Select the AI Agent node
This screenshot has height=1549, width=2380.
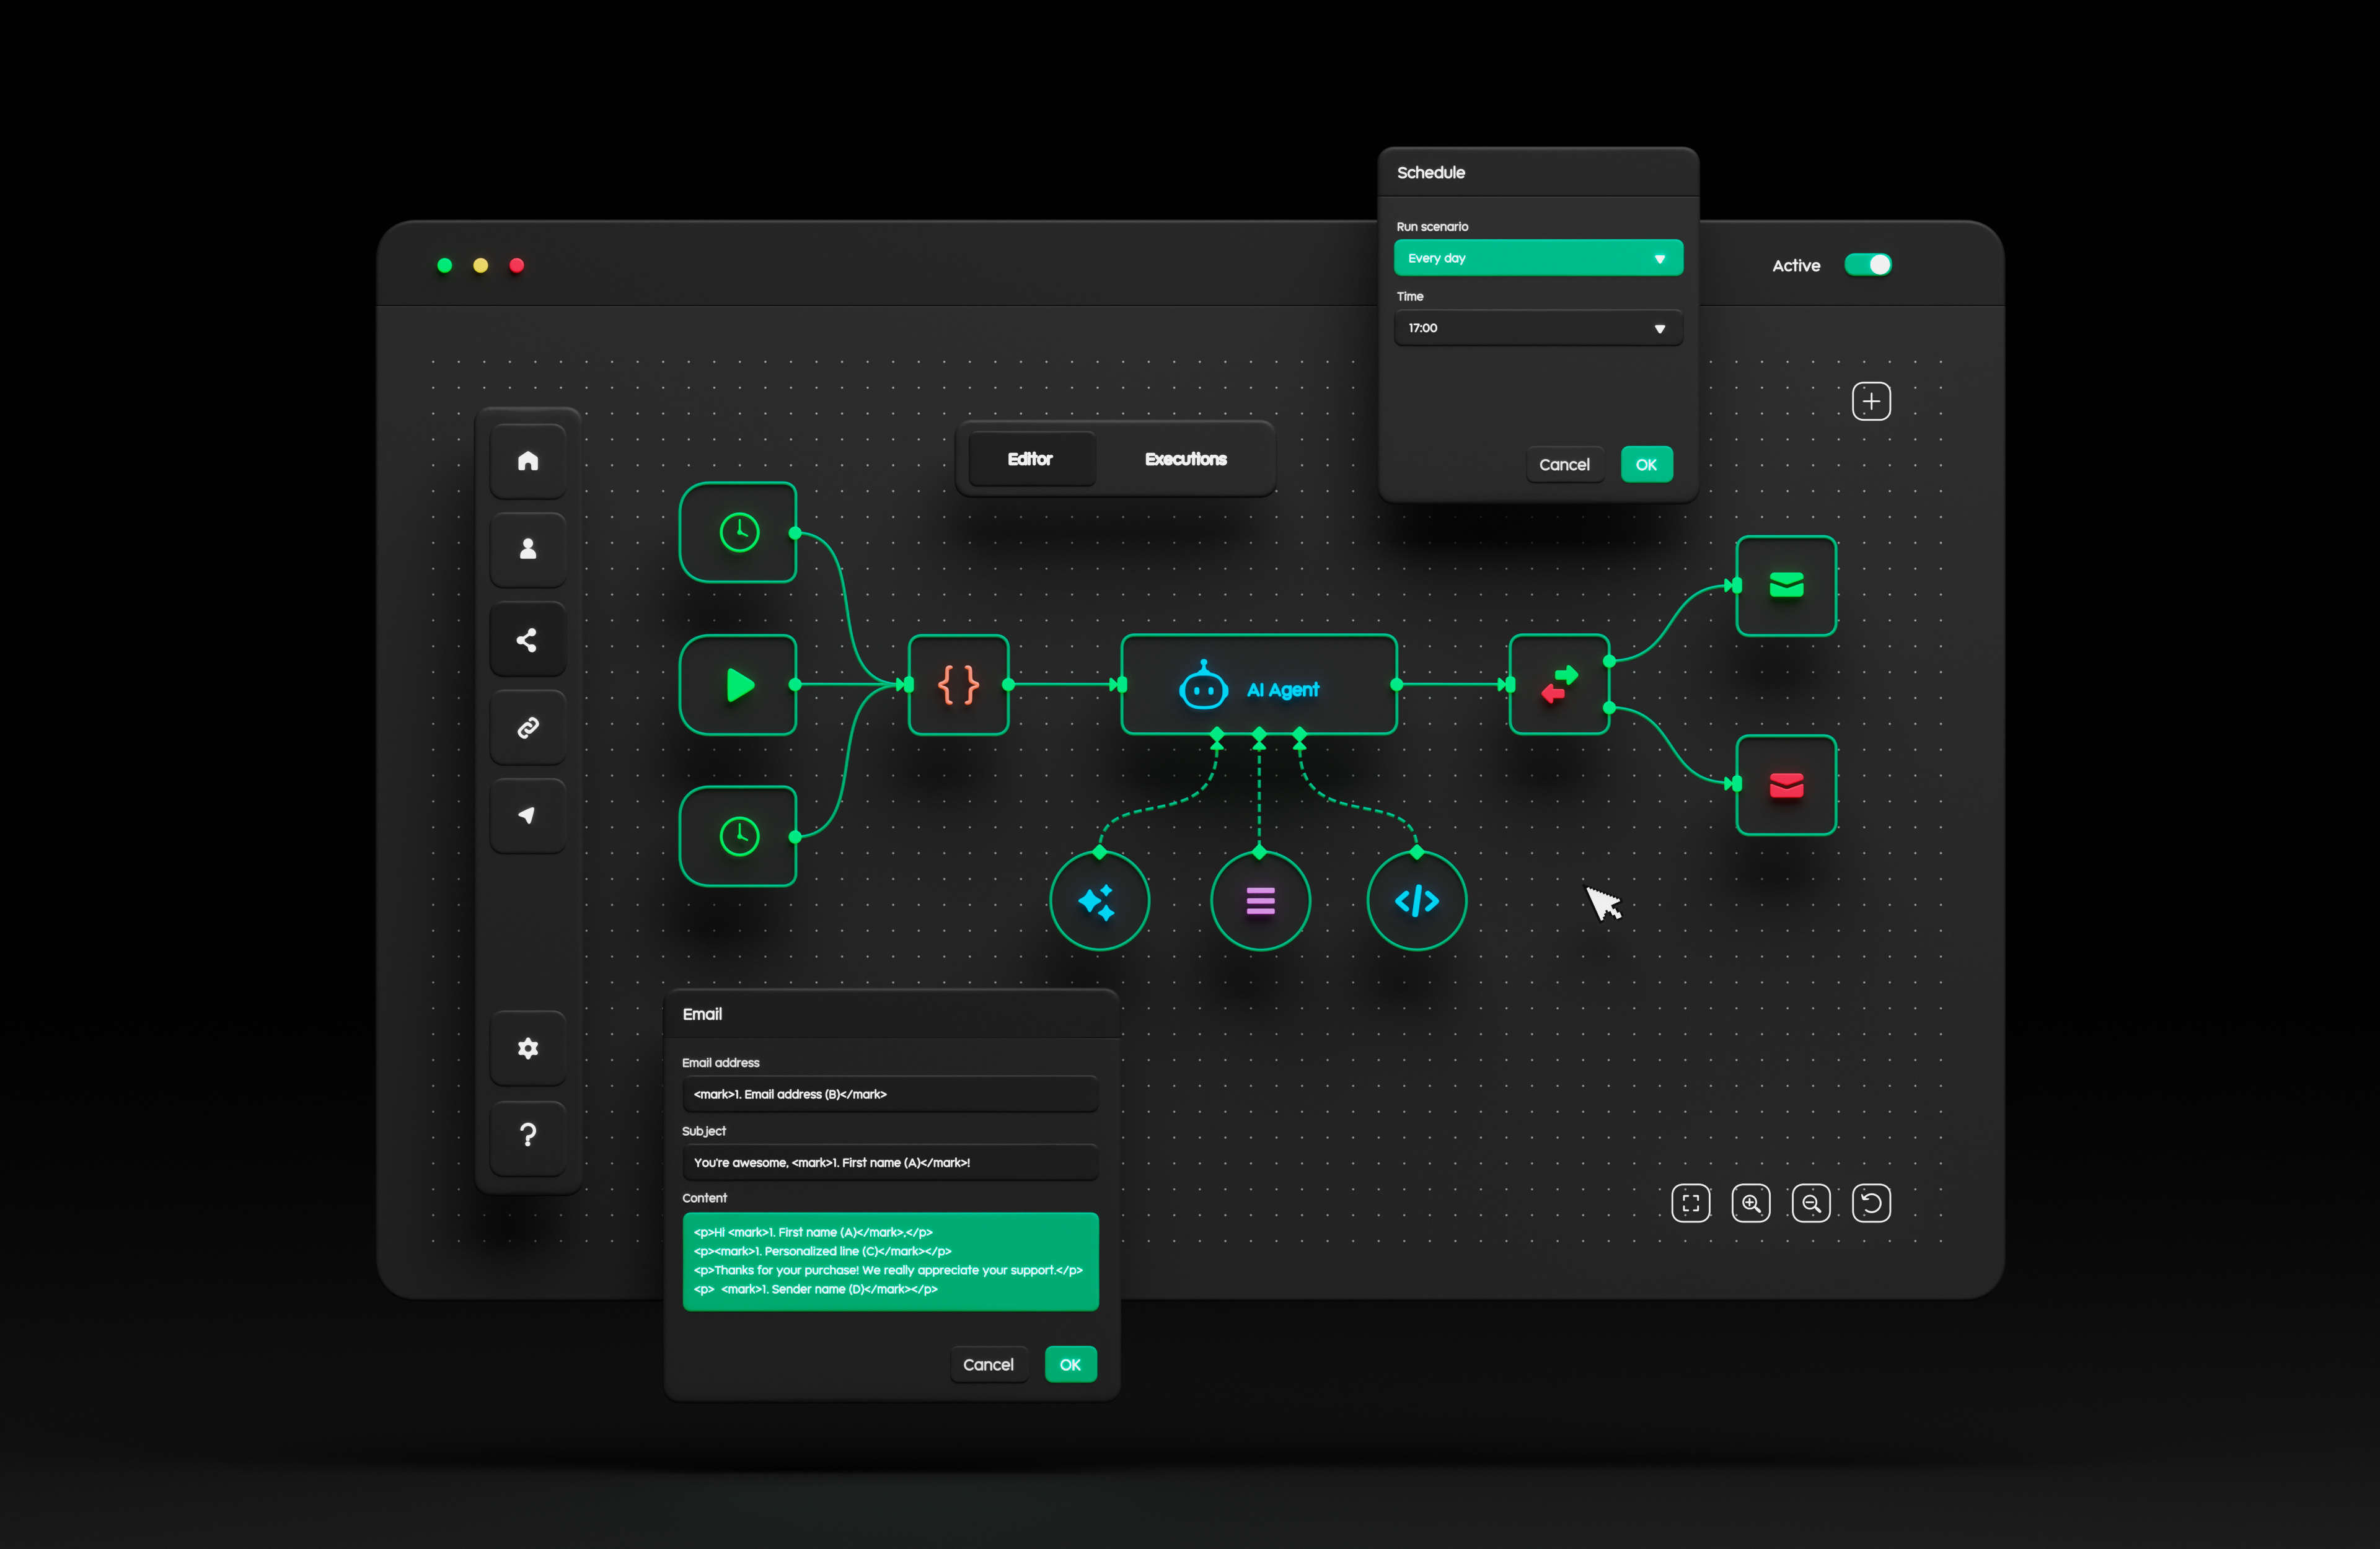(1259, 685)
